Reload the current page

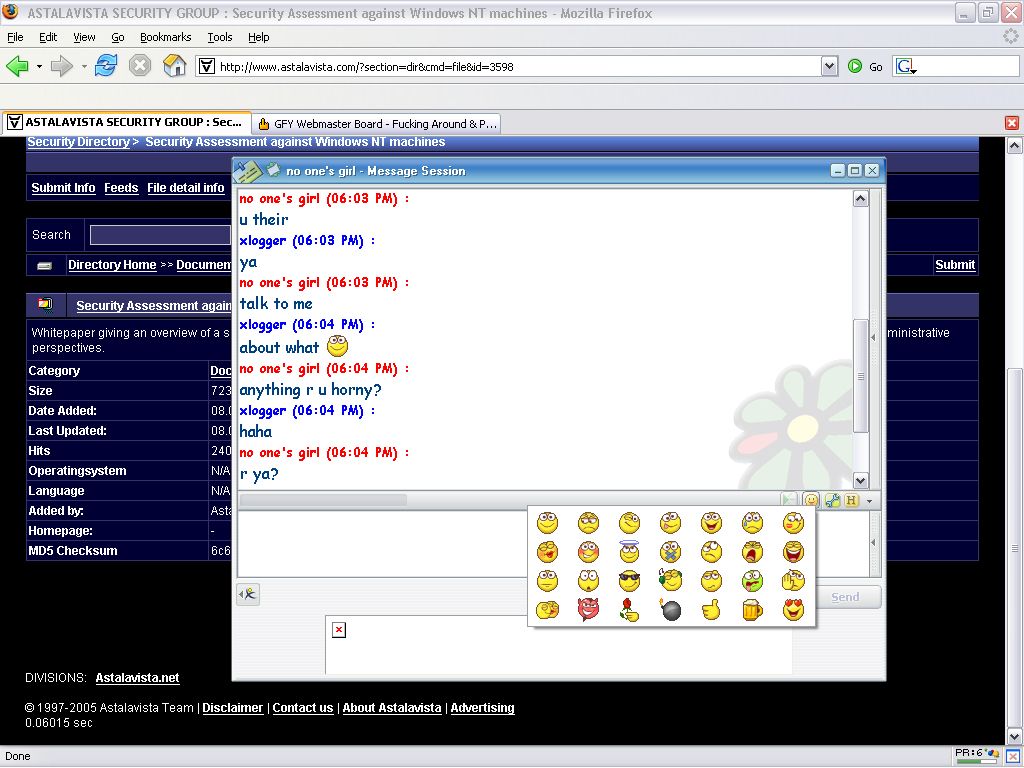(x=106, y=66)
